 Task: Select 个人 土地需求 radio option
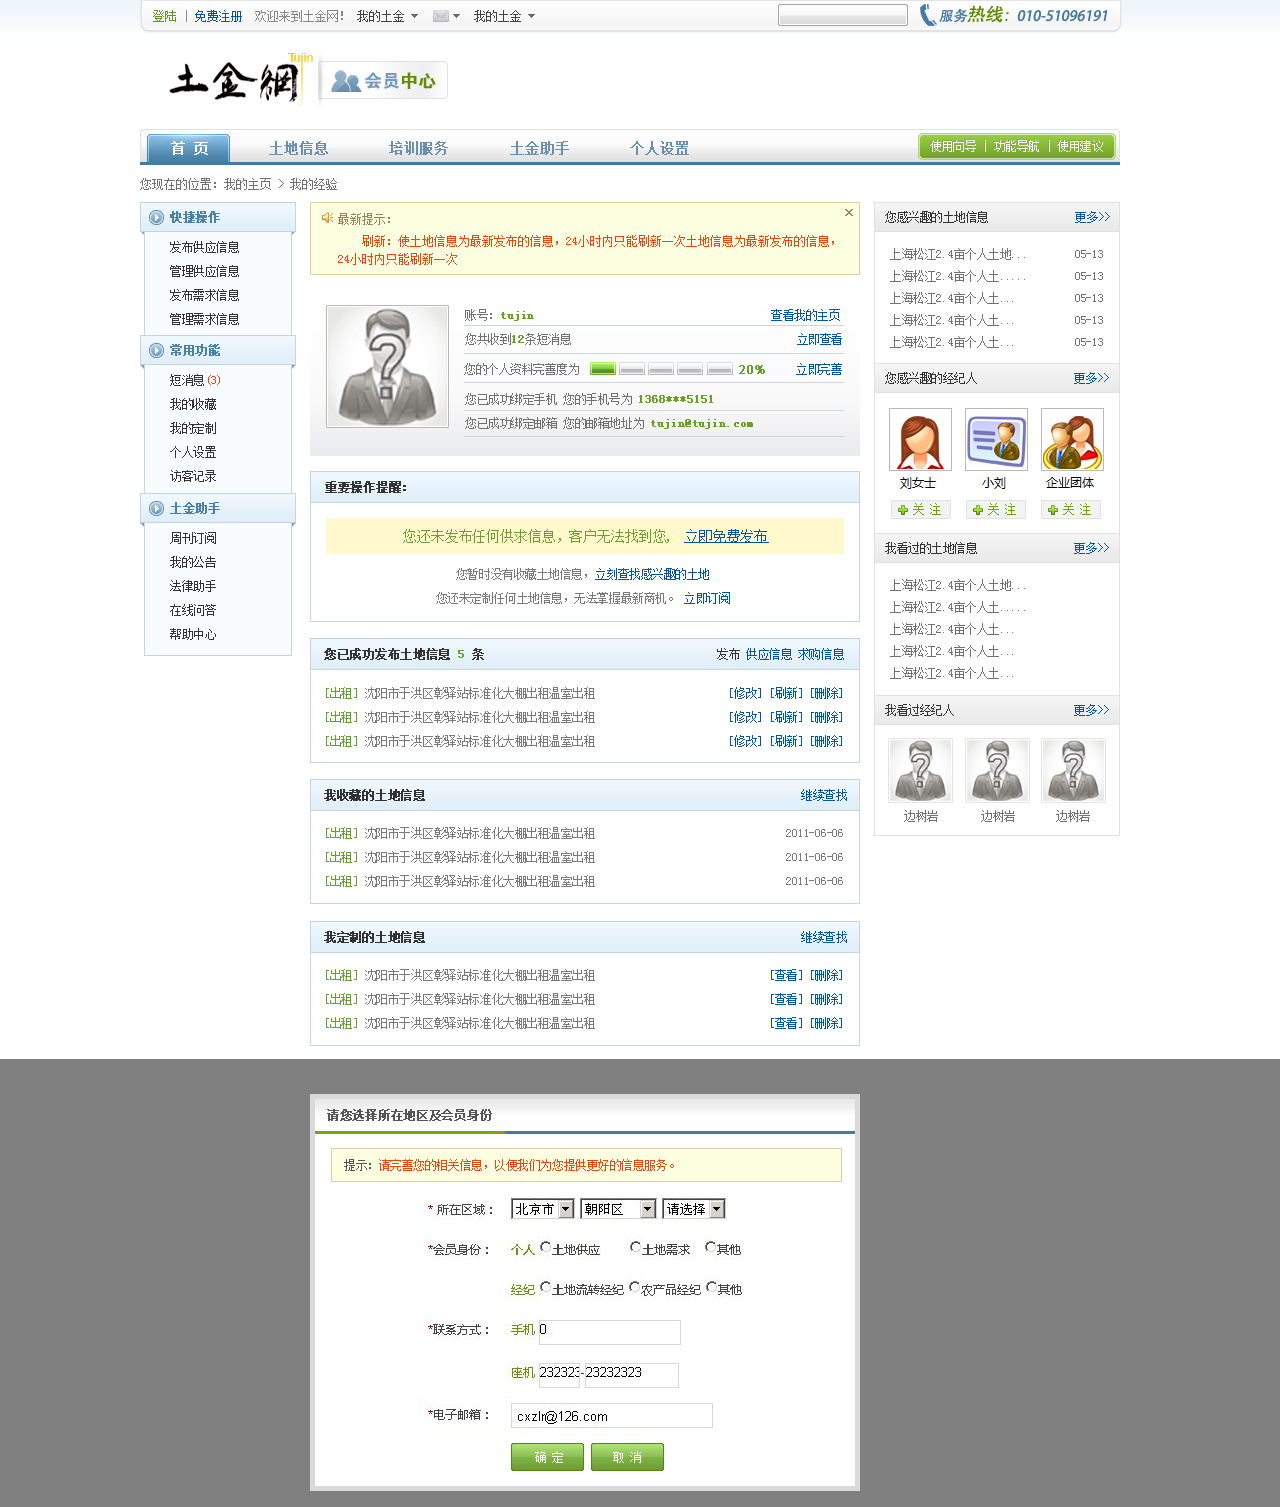(635, 1247)
